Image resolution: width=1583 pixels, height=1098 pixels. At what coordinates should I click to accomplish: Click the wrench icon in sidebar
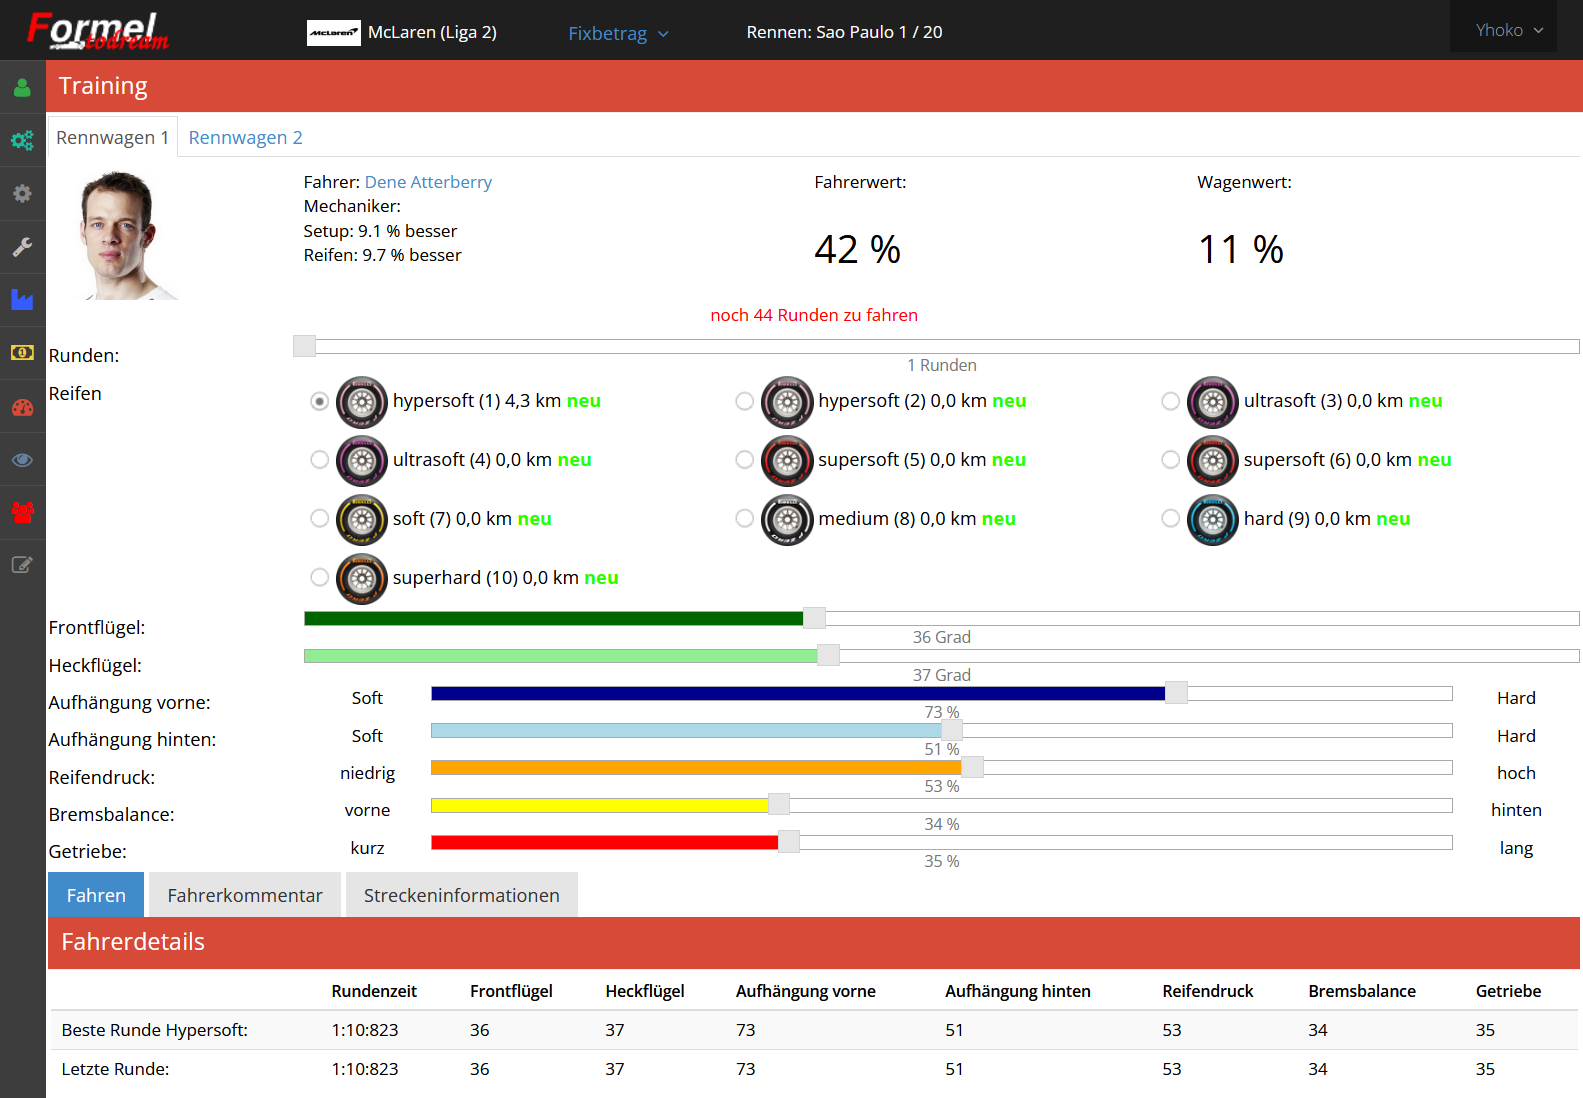click(x=22, y=247)
